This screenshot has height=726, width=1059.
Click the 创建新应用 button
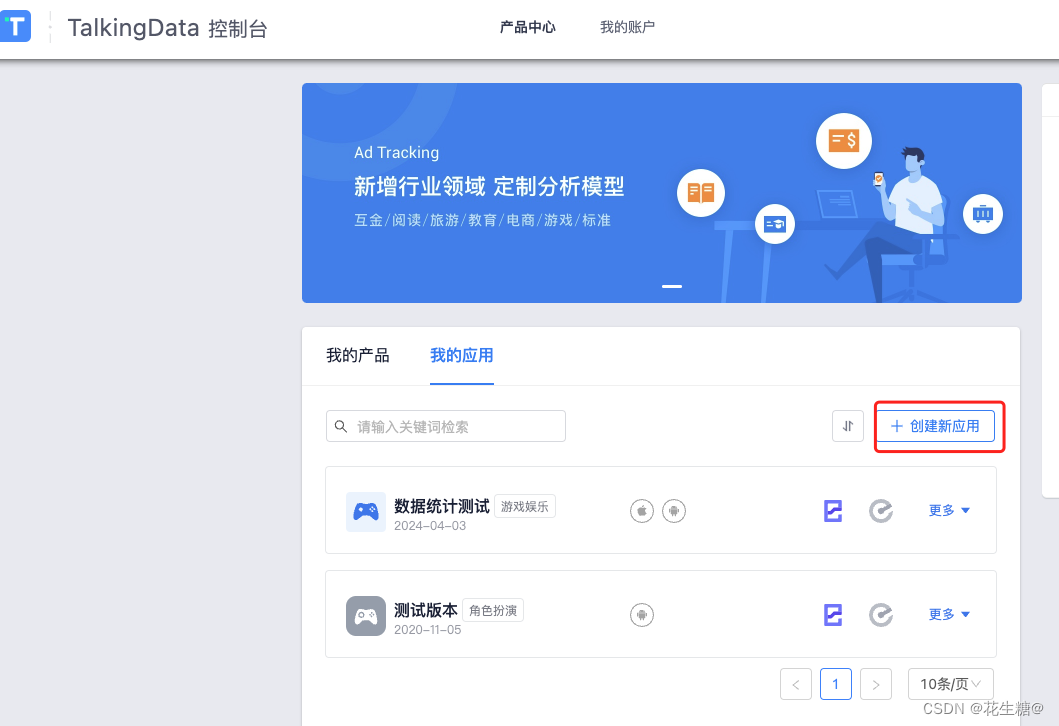pos(937,425)
